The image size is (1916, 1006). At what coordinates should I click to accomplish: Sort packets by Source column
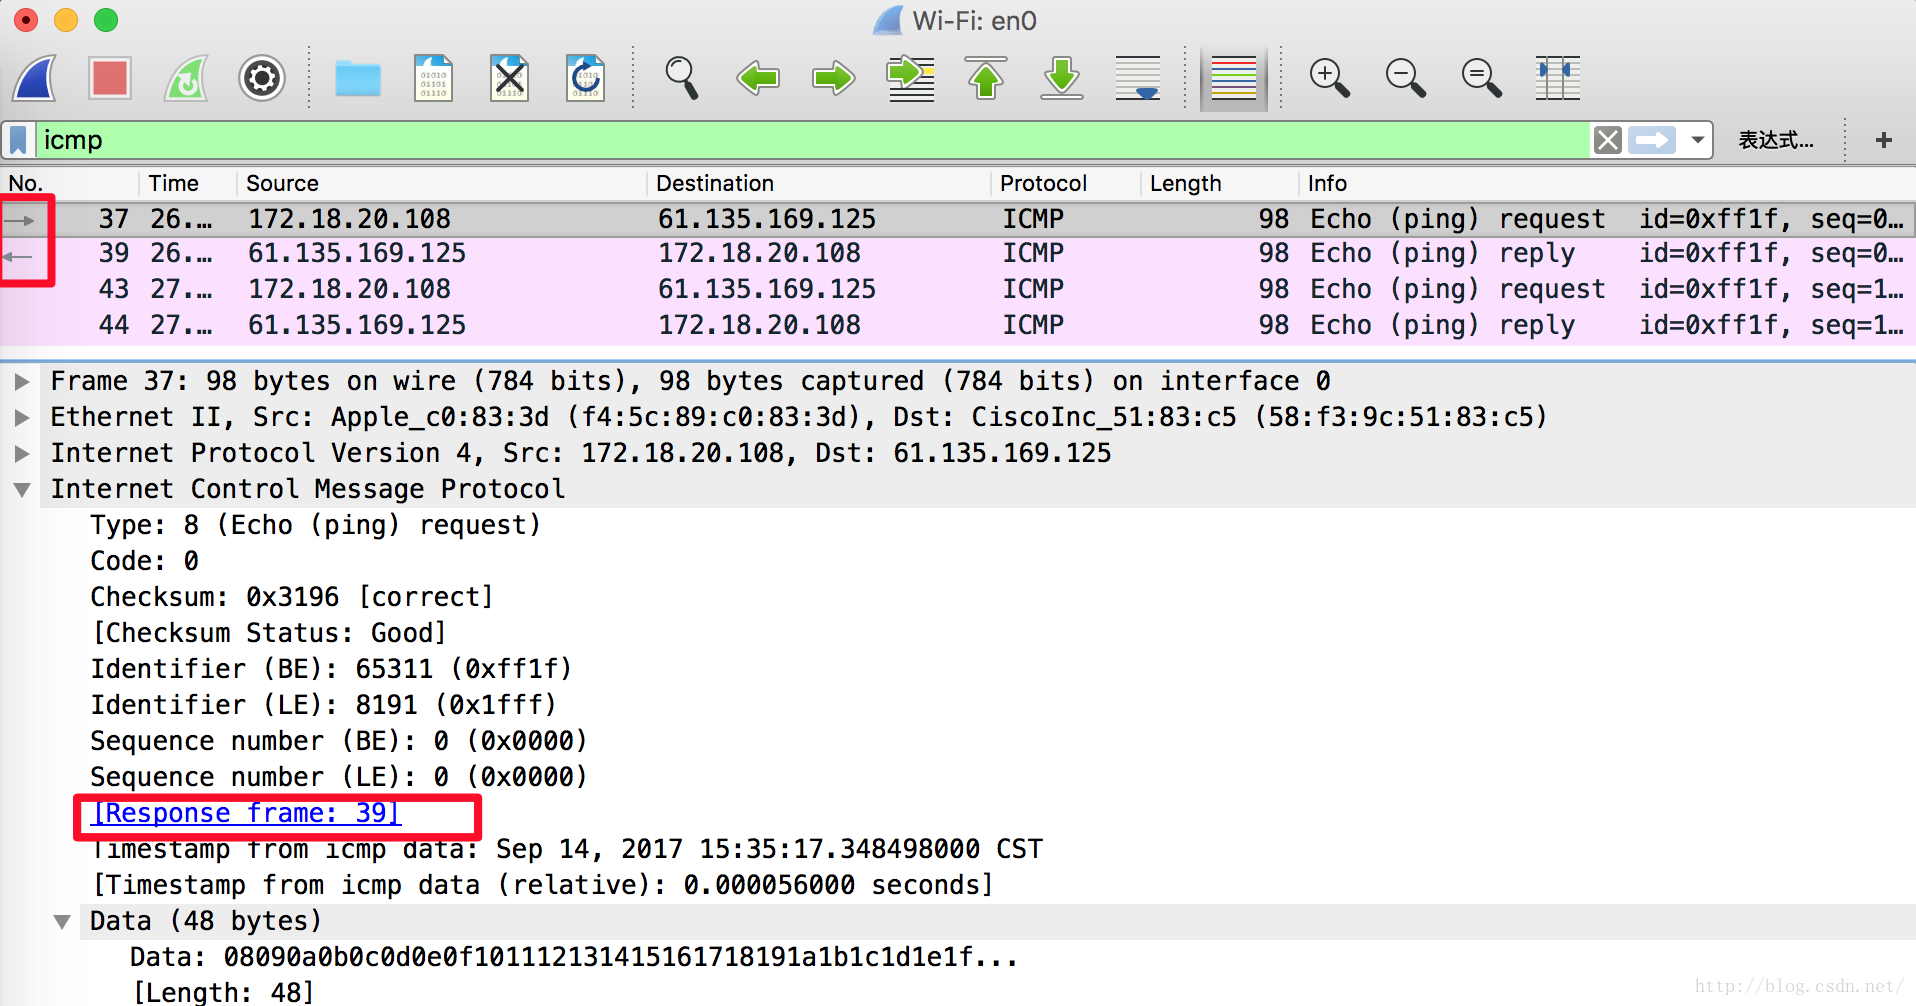click(x=442, y=183)
